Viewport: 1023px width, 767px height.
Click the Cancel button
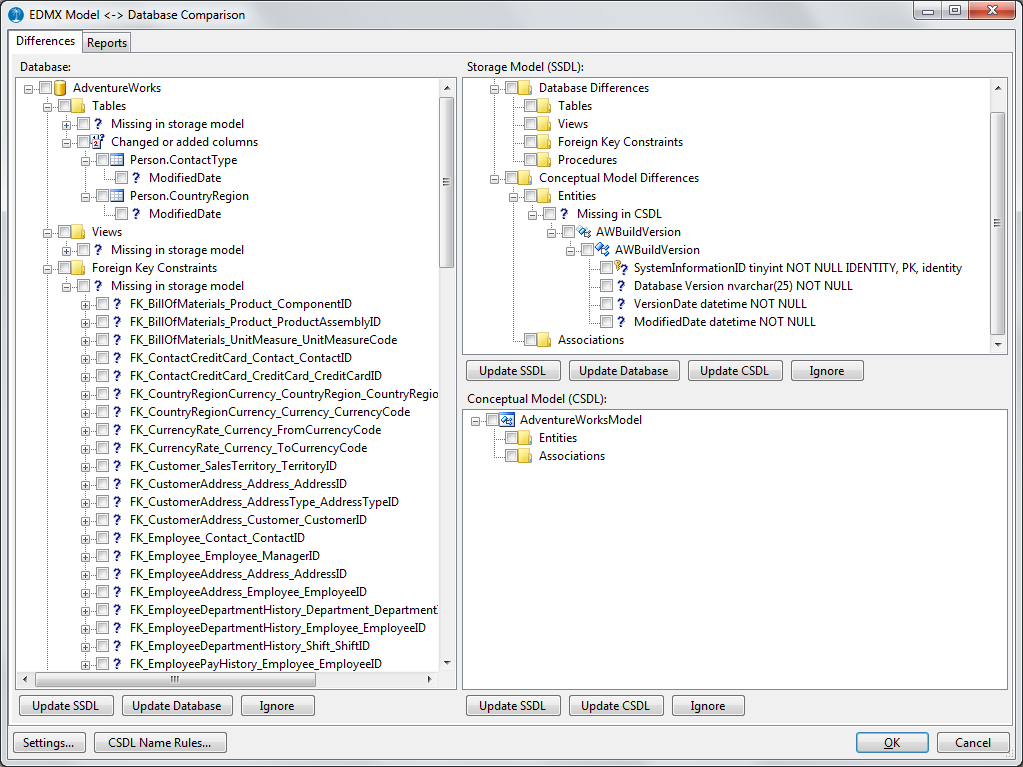pos(973,743)
